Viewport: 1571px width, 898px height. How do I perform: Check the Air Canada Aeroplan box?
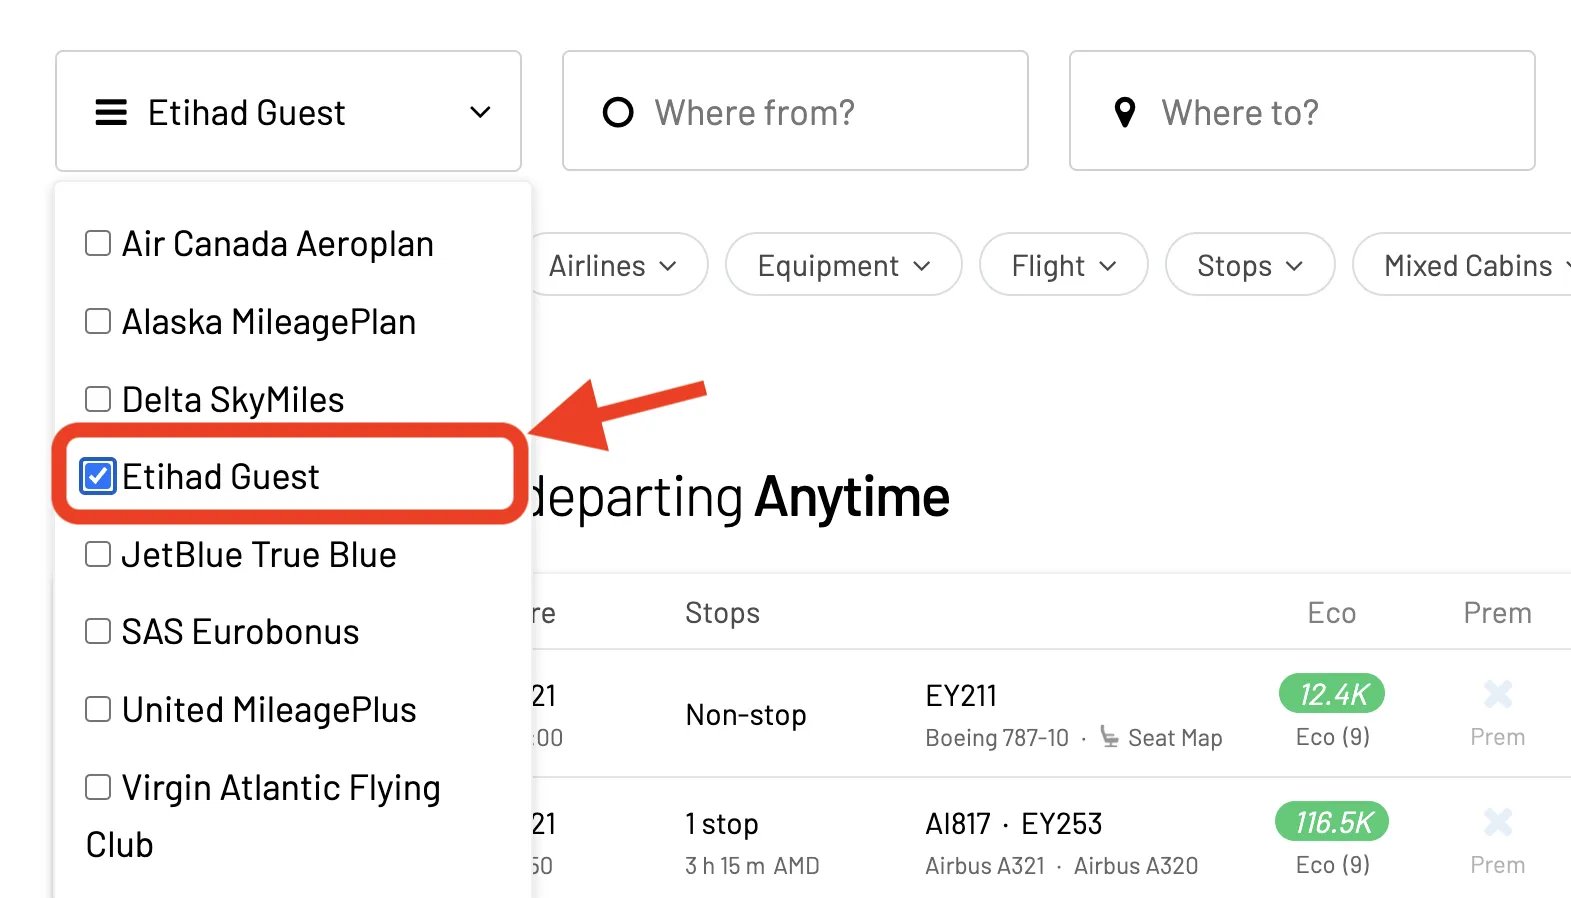(98, 243)
